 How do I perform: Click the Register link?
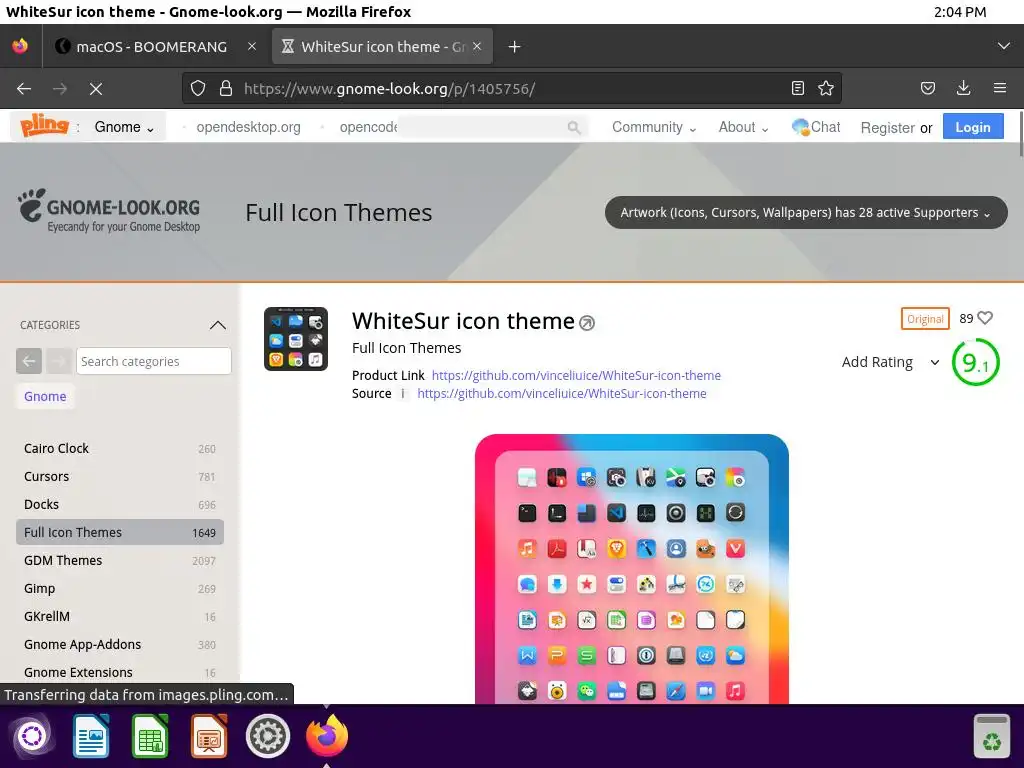(887, 127)
